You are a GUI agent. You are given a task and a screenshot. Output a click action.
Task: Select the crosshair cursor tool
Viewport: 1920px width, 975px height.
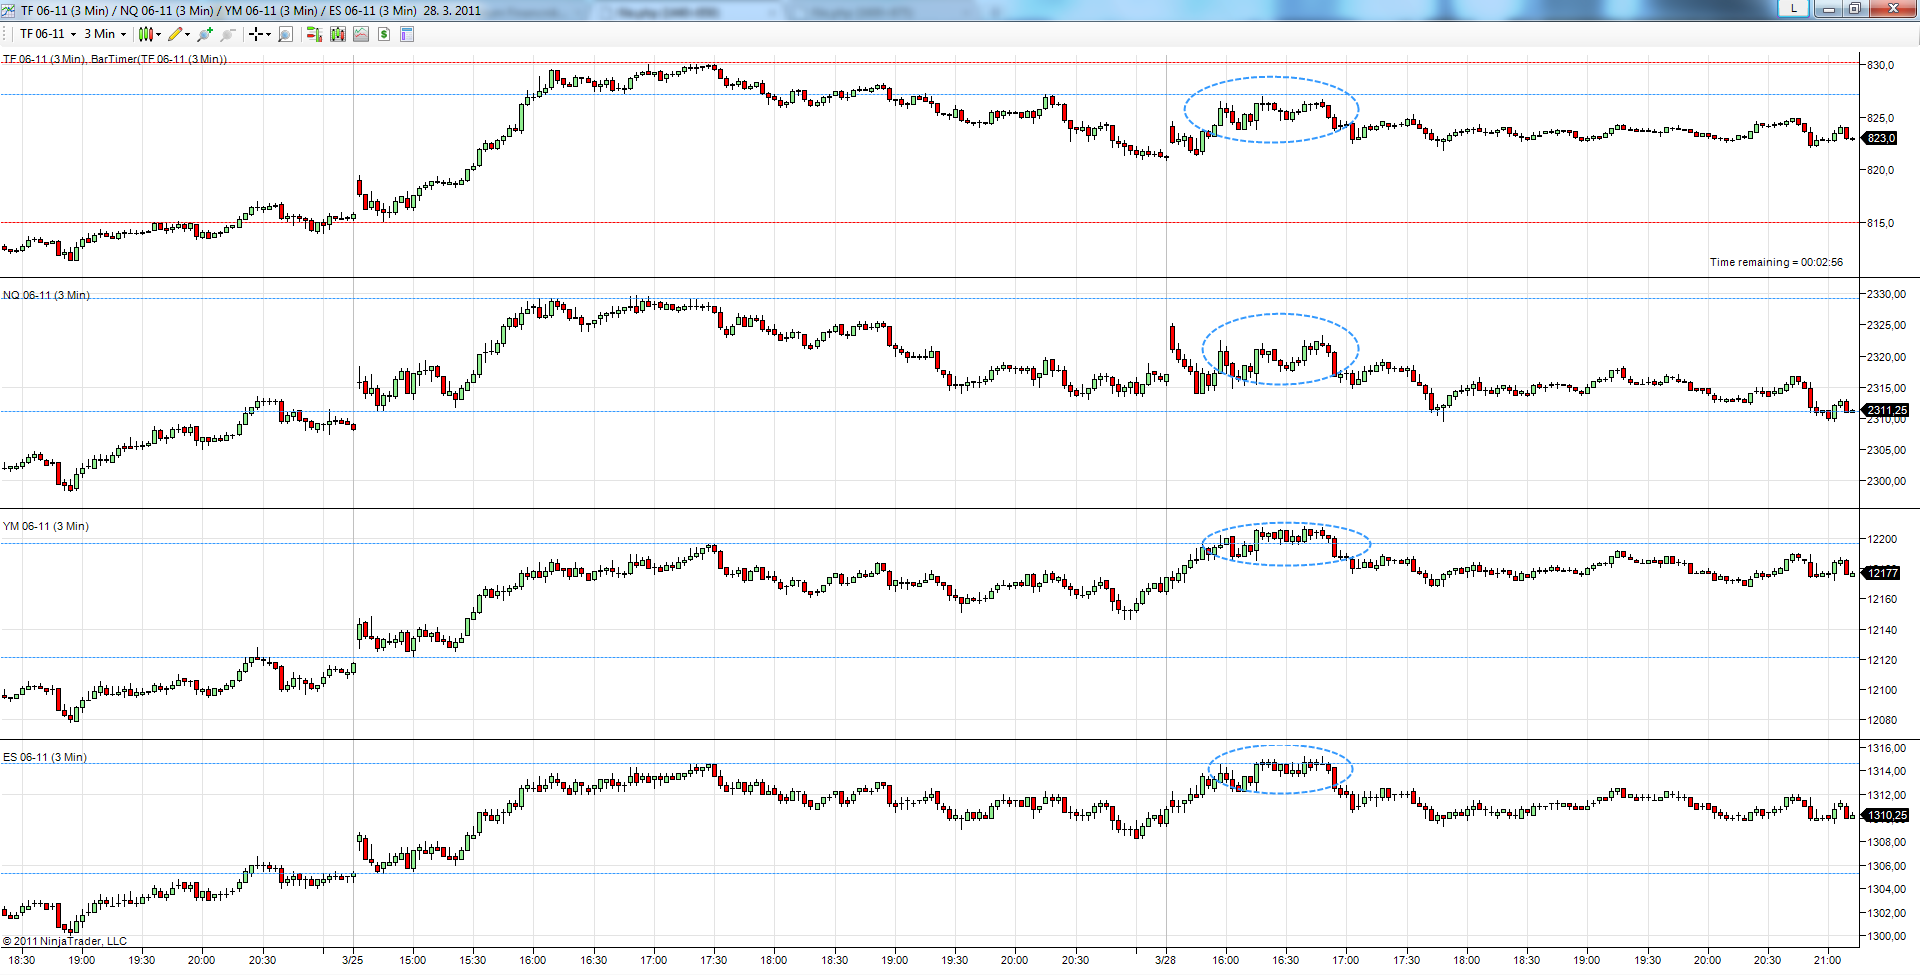coord(256,34)
